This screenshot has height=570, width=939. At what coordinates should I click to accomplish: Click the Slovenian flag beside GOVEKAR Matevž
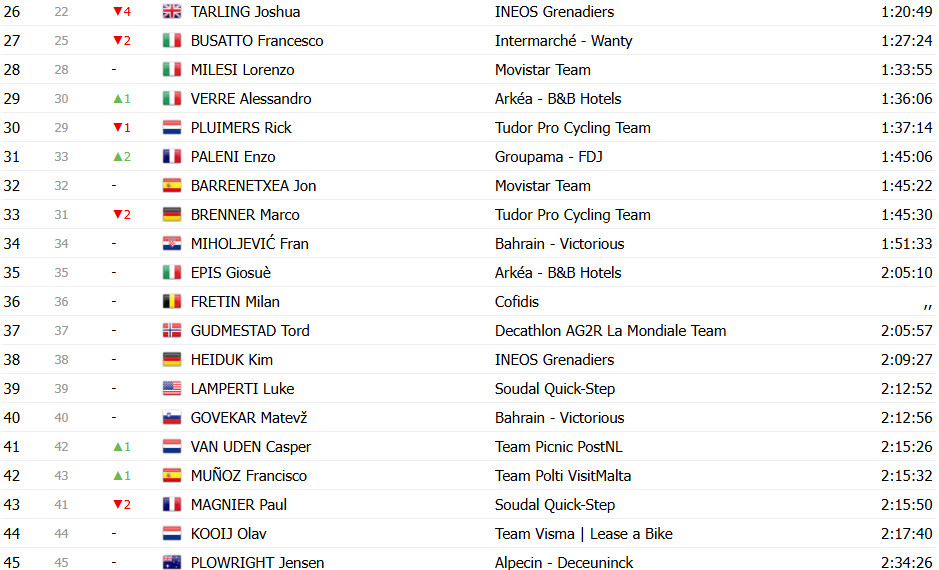[172, 417]
